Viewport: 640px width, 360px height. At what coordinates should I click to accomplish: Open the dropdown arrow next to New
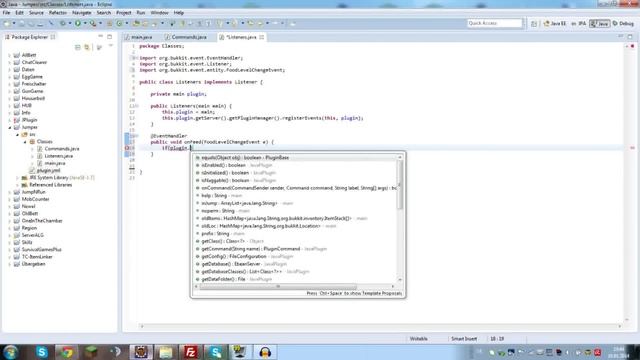point(14,24)
